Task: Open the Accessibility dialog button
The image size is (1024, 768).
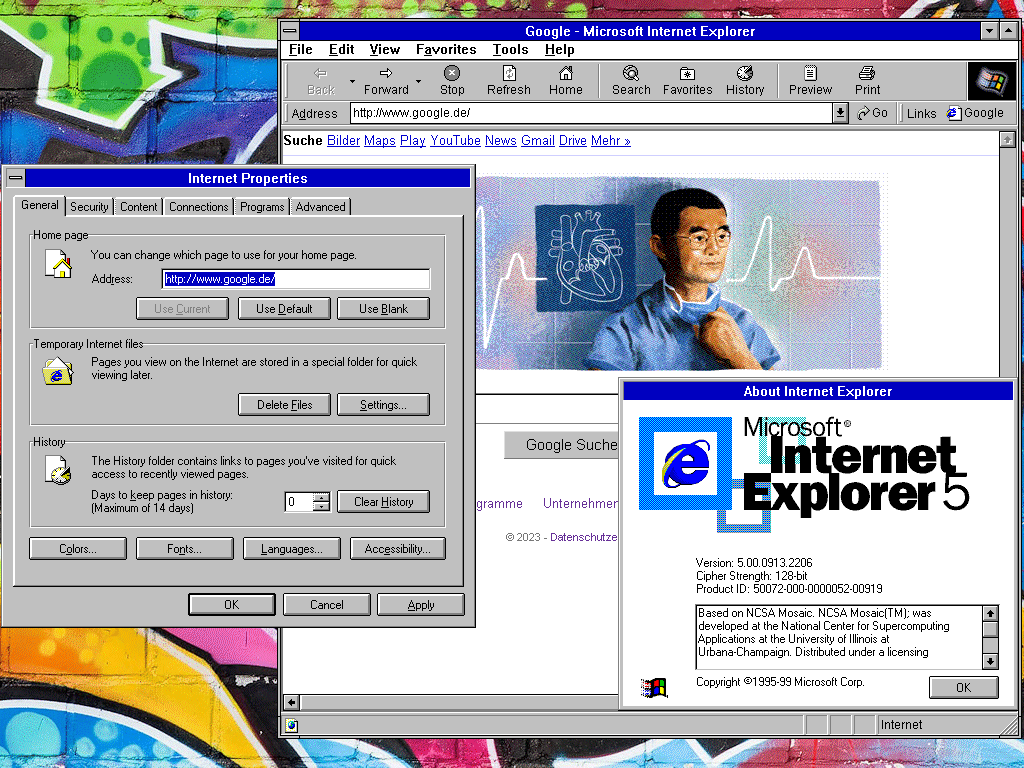Action: (x=398, y=549)
